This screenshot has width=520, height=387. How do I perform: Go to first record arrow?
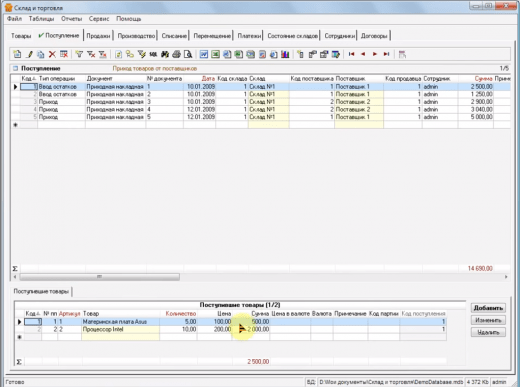pos(351,54)
